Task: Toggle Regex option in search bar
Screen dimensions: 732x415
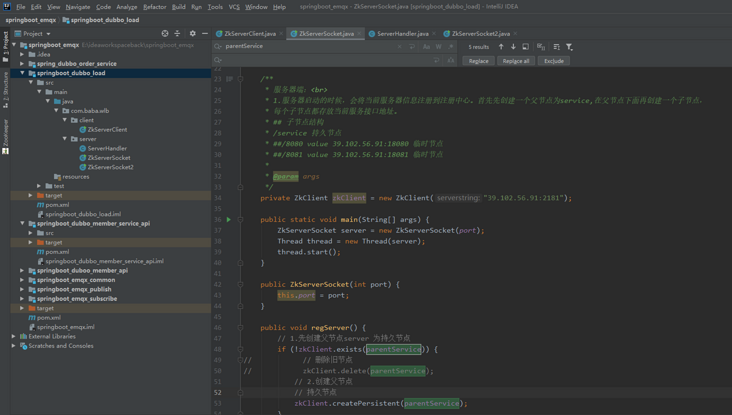Action: point(450,46)
